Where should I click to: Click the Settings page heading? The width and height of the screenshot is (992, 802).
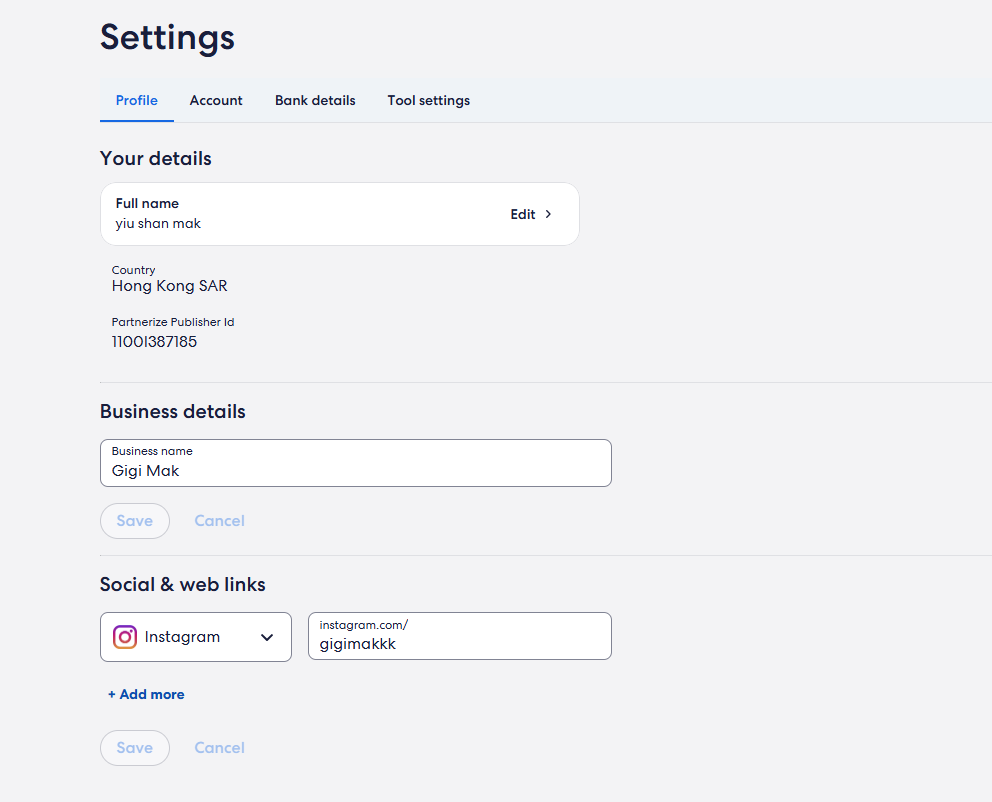(167, 37)
